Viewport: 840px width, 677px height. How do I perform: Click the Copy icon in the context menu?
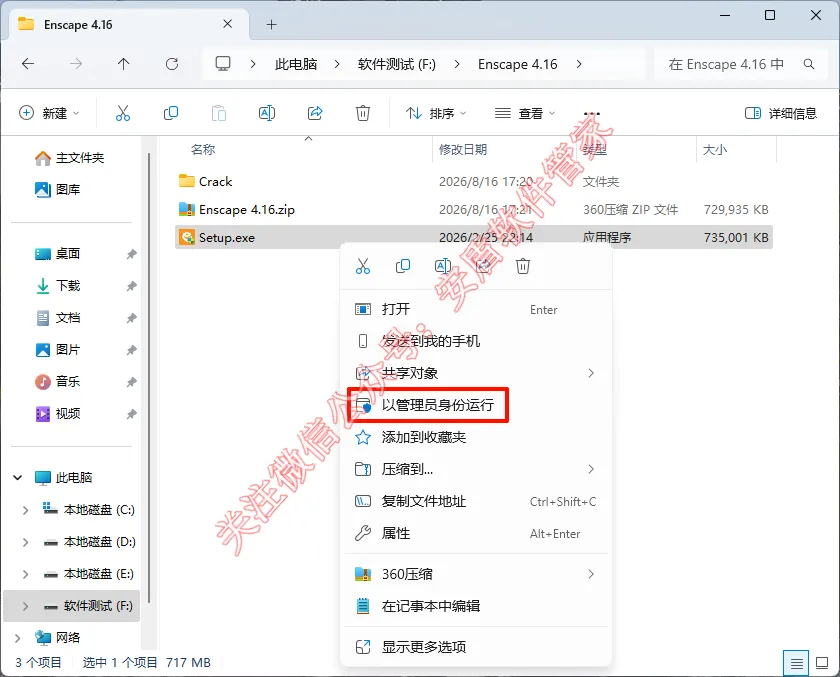pos(403,266)
